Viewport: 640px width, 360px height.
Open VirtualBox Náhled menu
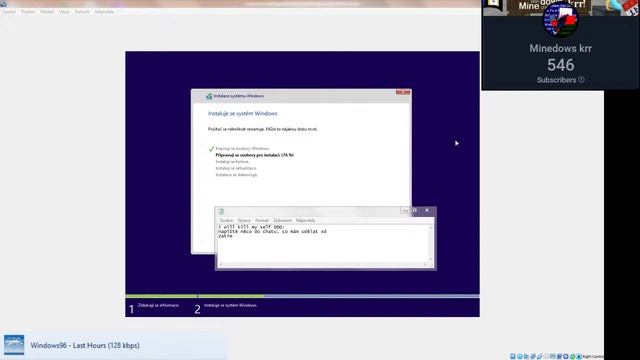(47, 12)
